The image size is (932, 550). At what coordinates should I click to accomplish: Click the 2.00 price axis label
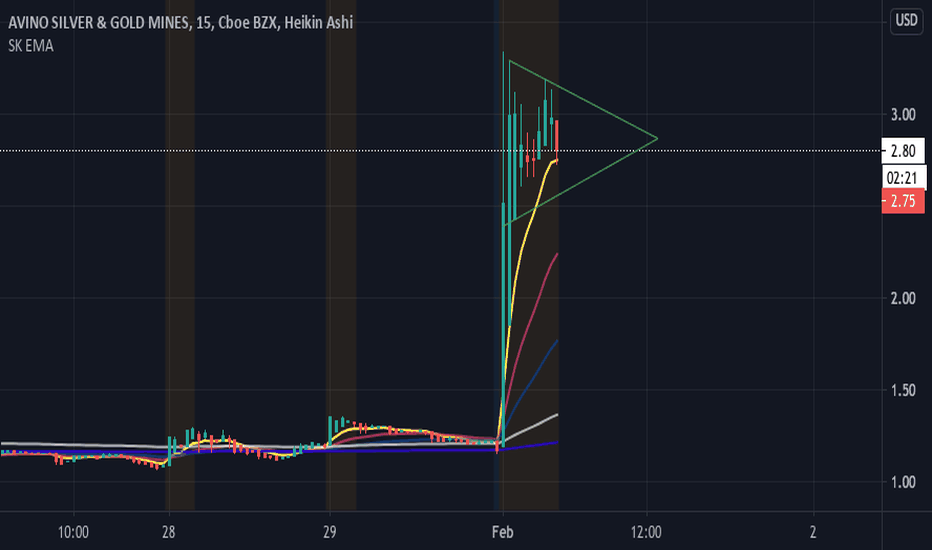pyautogui.click(x=903, y=298)
